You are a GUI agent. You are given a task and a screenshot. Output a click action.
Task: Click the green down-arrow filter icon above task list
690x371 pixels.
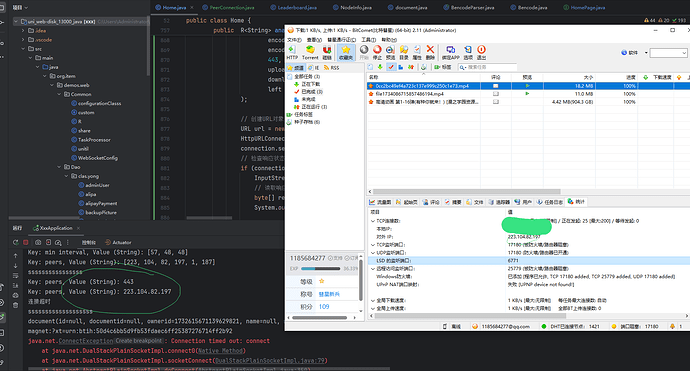(380, 67)
